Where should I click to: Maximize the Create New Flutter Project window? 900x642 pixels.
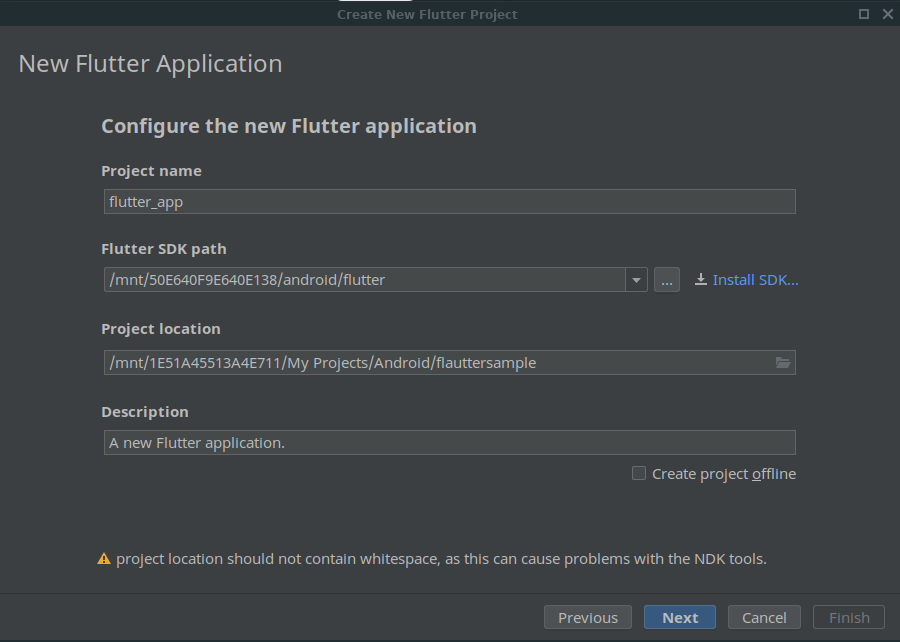(x=864, y=14)
